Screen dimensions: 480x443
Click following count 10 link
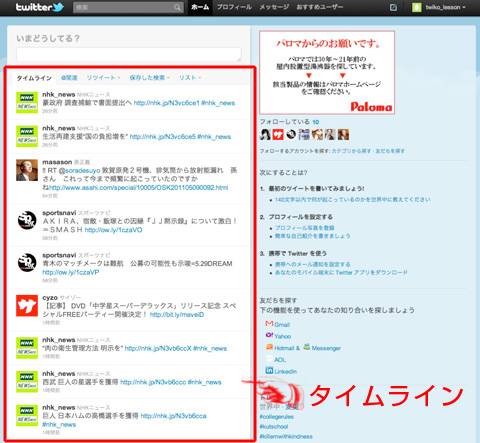click(316, 122)
